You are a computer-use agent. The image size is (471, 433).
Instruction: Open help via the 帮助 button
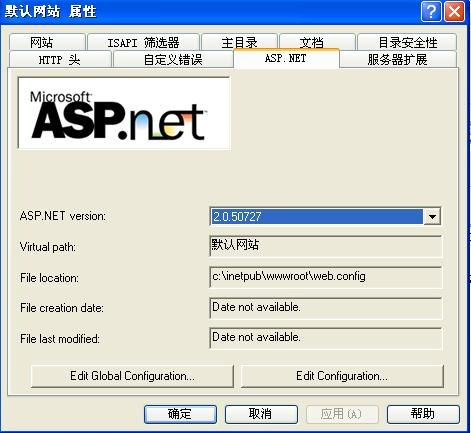coord(423,414)
